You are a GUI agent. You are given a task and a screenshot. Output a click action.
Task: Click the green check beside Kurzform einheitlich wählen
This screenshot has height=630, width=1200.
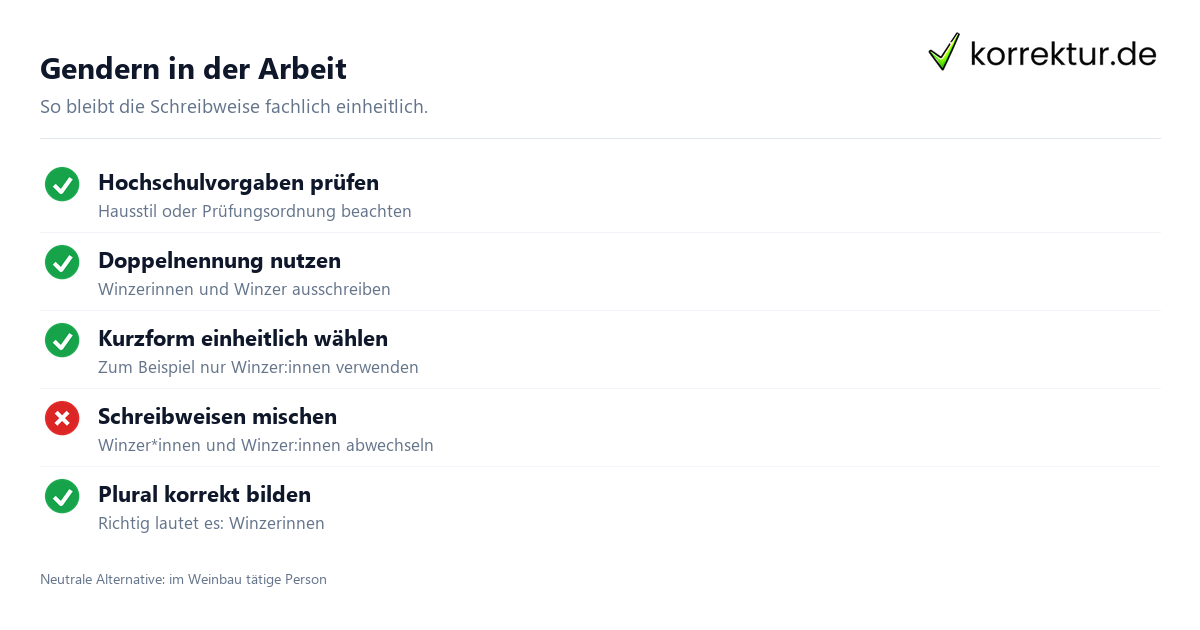click(x=62, y=340)
